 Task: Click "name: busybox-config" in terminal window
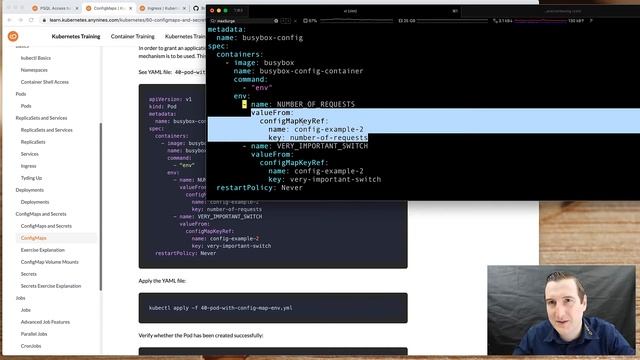(x=260, y=38)
